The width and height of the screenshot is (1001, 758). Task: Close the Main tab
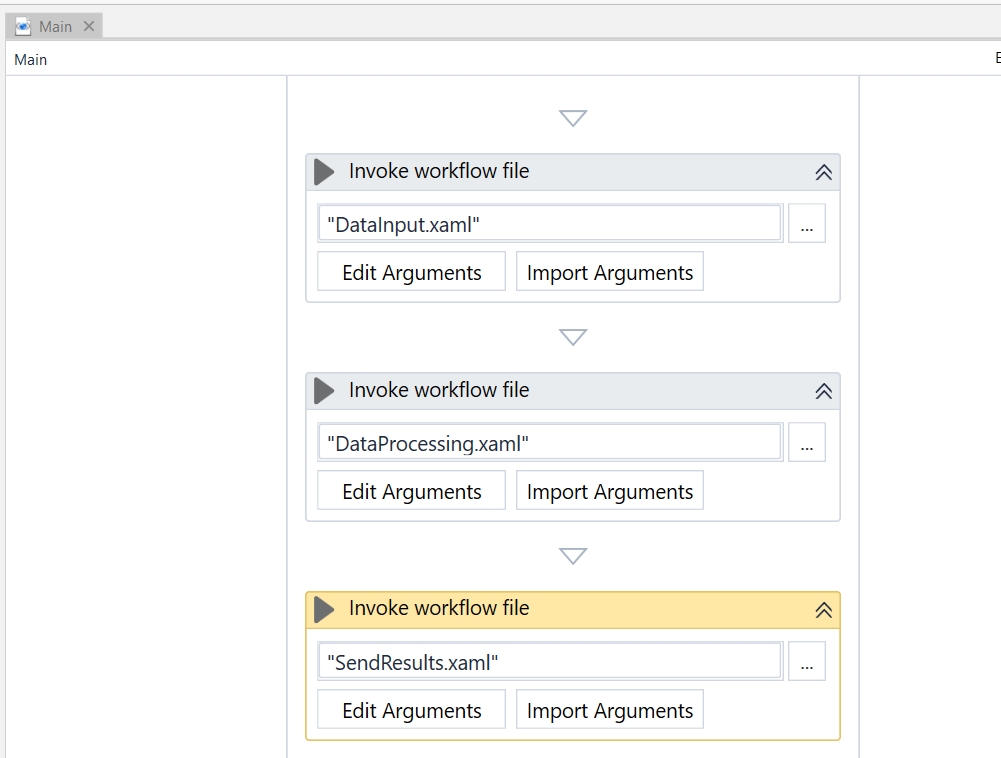click(x=89, y=27)
